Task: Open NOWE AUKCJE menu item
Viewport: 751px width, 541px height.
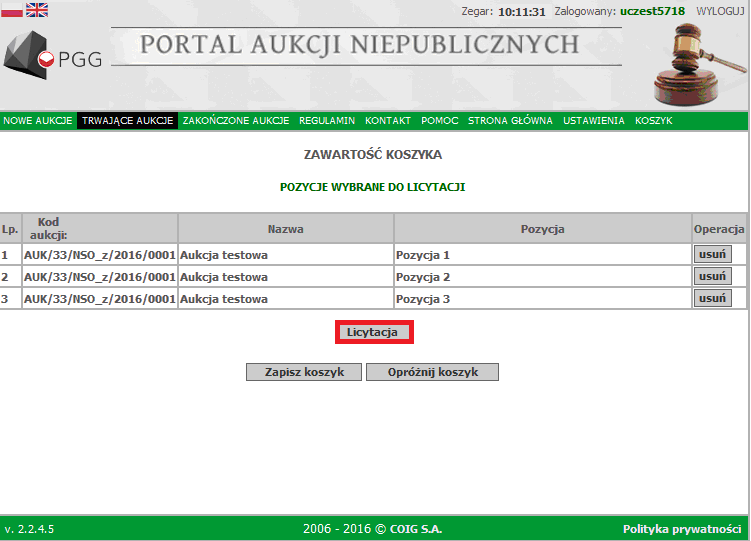Action: click(38, 121)
